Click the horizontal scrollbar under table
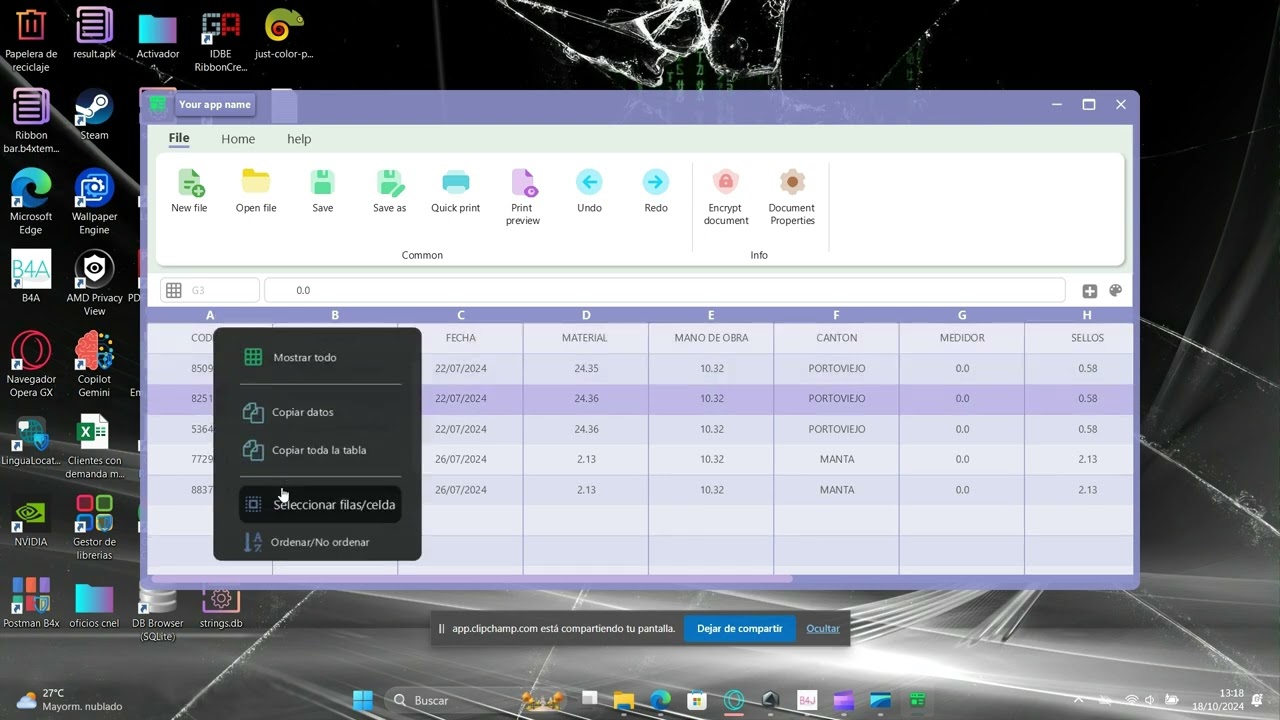Viewport: 1280px width, 720px height. point(470,578)
